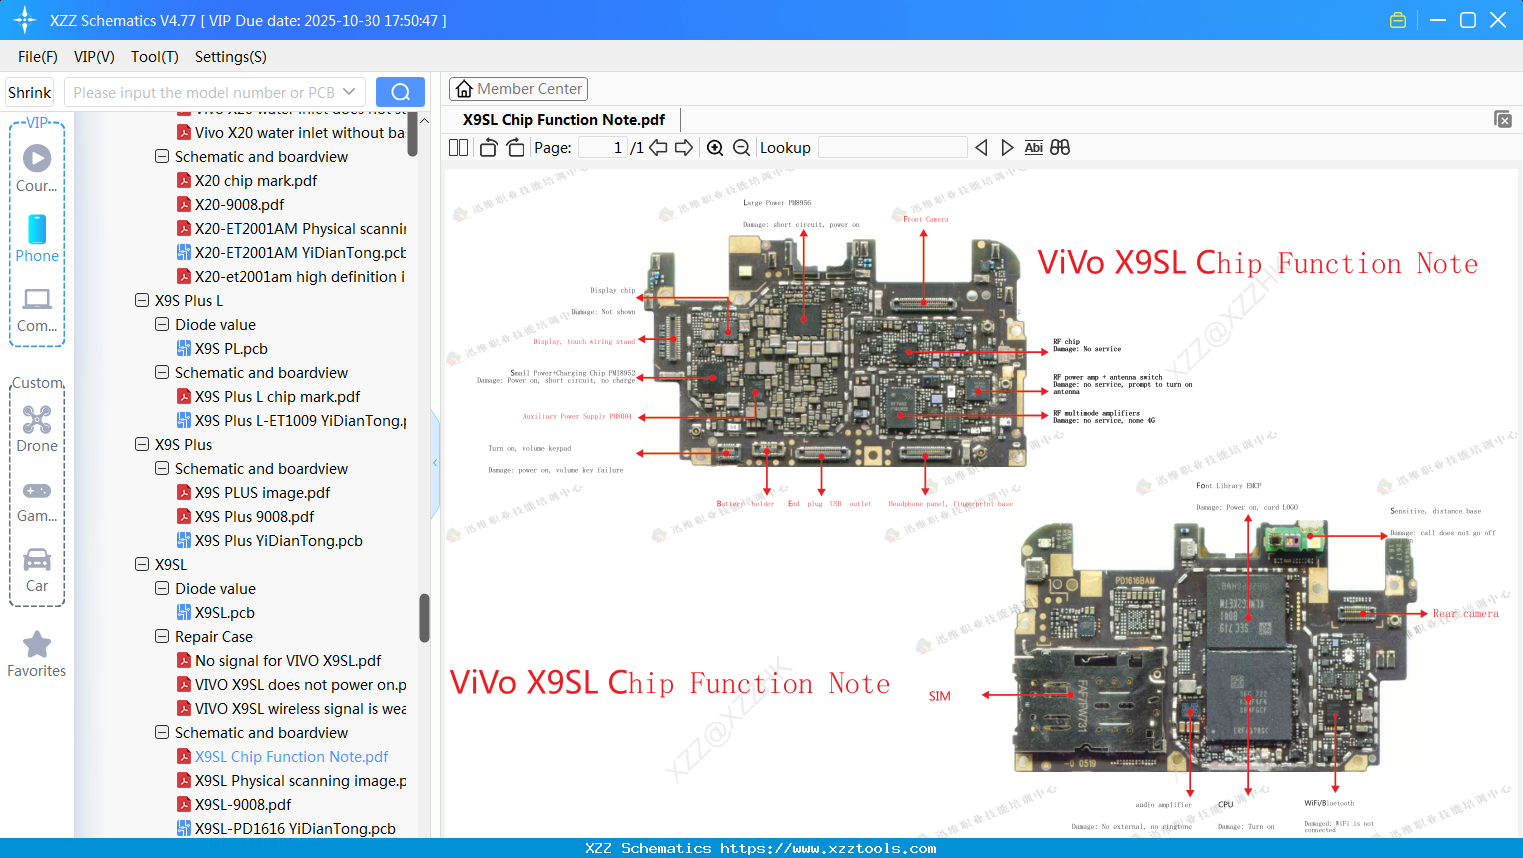The height and width of the screenshot is (858, 1523).
Task: Open the Tool menu
Action: click(x=154, y=57)
